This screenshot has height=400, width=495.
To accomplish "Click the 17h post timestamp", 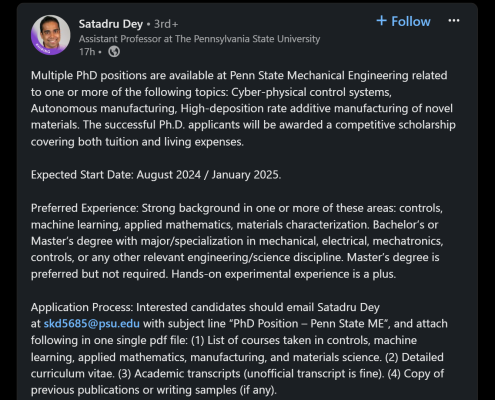I will [x=87, y=52].
